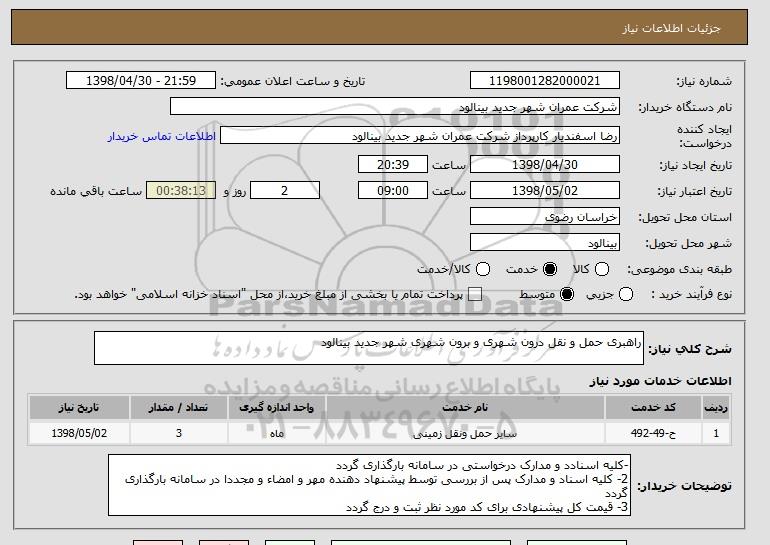Click the تعداد / مقدار column header
This screenshot has width=770, height=545.
point(178,408)
